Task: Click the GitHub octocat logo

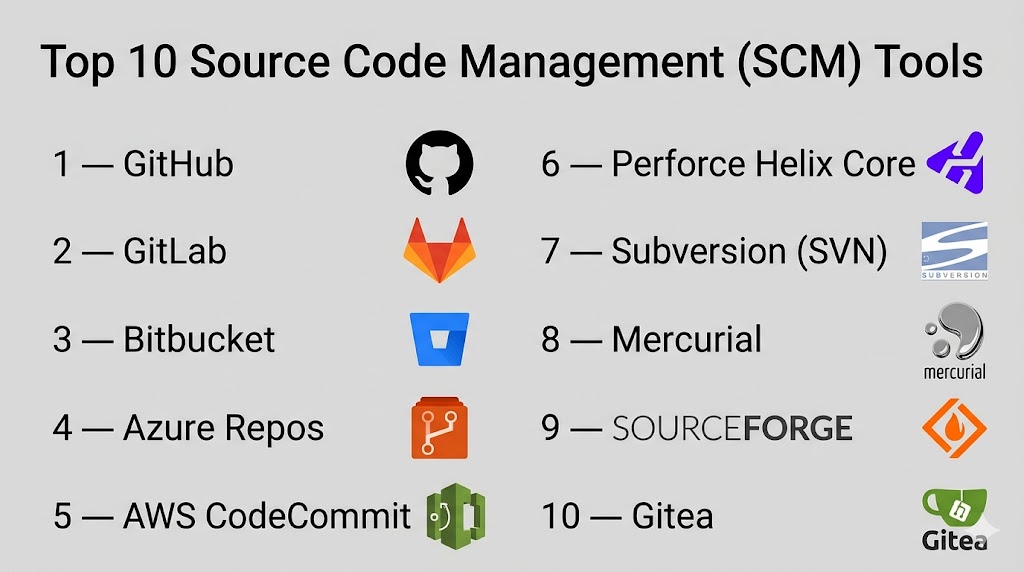Action: tap(439, 163)
